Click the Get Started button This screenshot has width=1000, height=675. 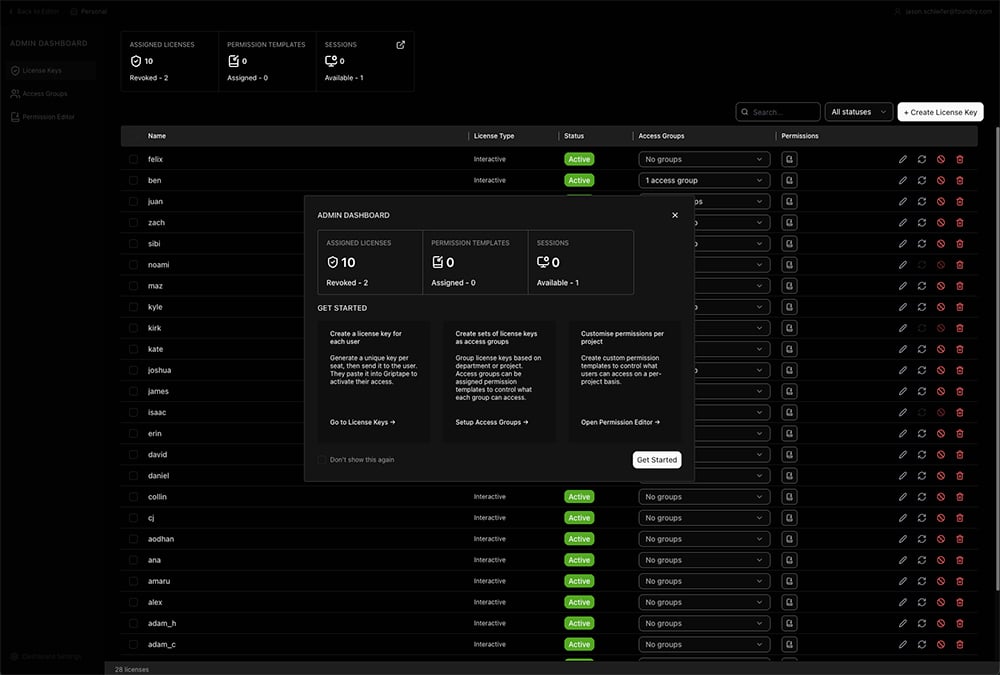[657, 460]
